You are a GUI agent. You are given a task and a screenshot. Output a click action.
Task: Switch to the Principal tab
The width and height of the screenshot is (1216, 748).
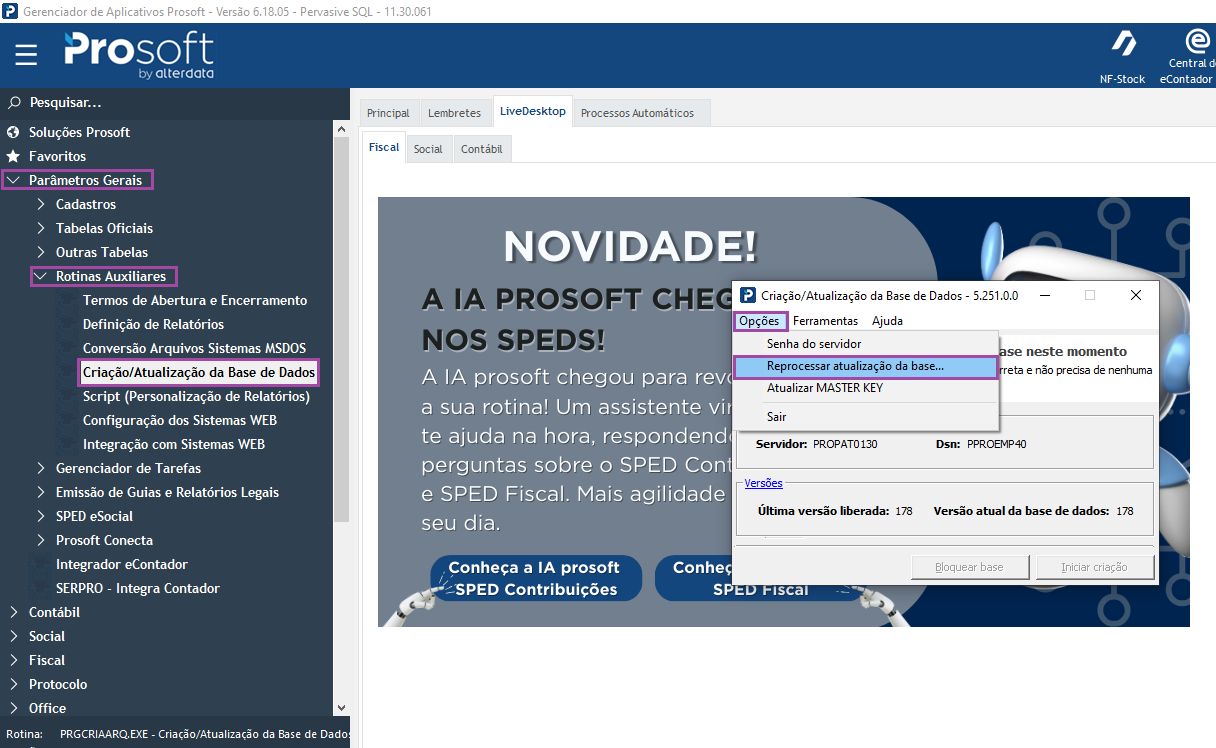click(x=388, y=113)
